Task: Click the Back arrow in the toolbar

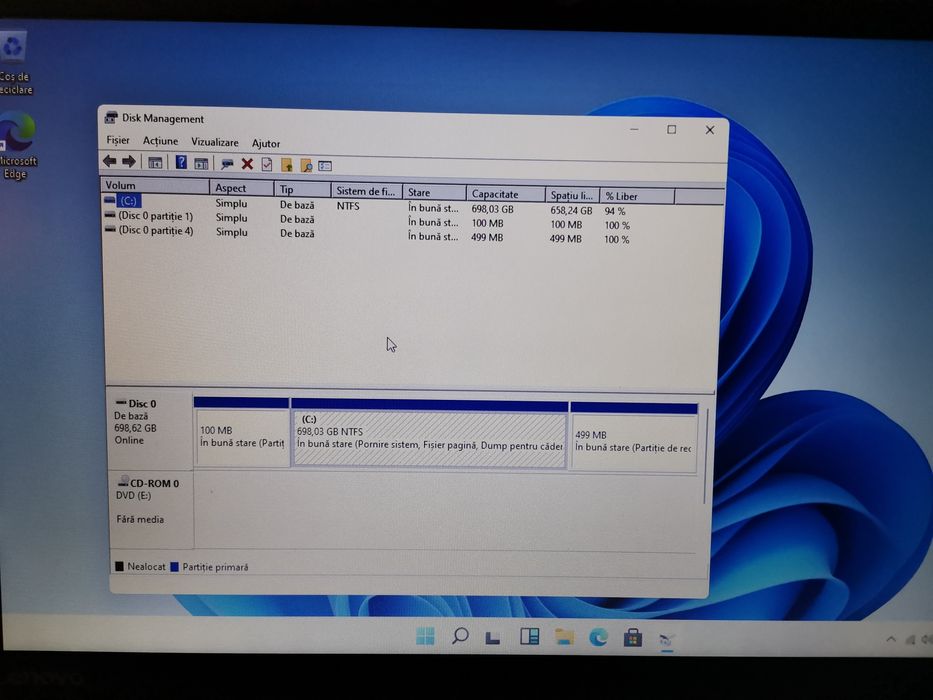Action: coord(109,161)
